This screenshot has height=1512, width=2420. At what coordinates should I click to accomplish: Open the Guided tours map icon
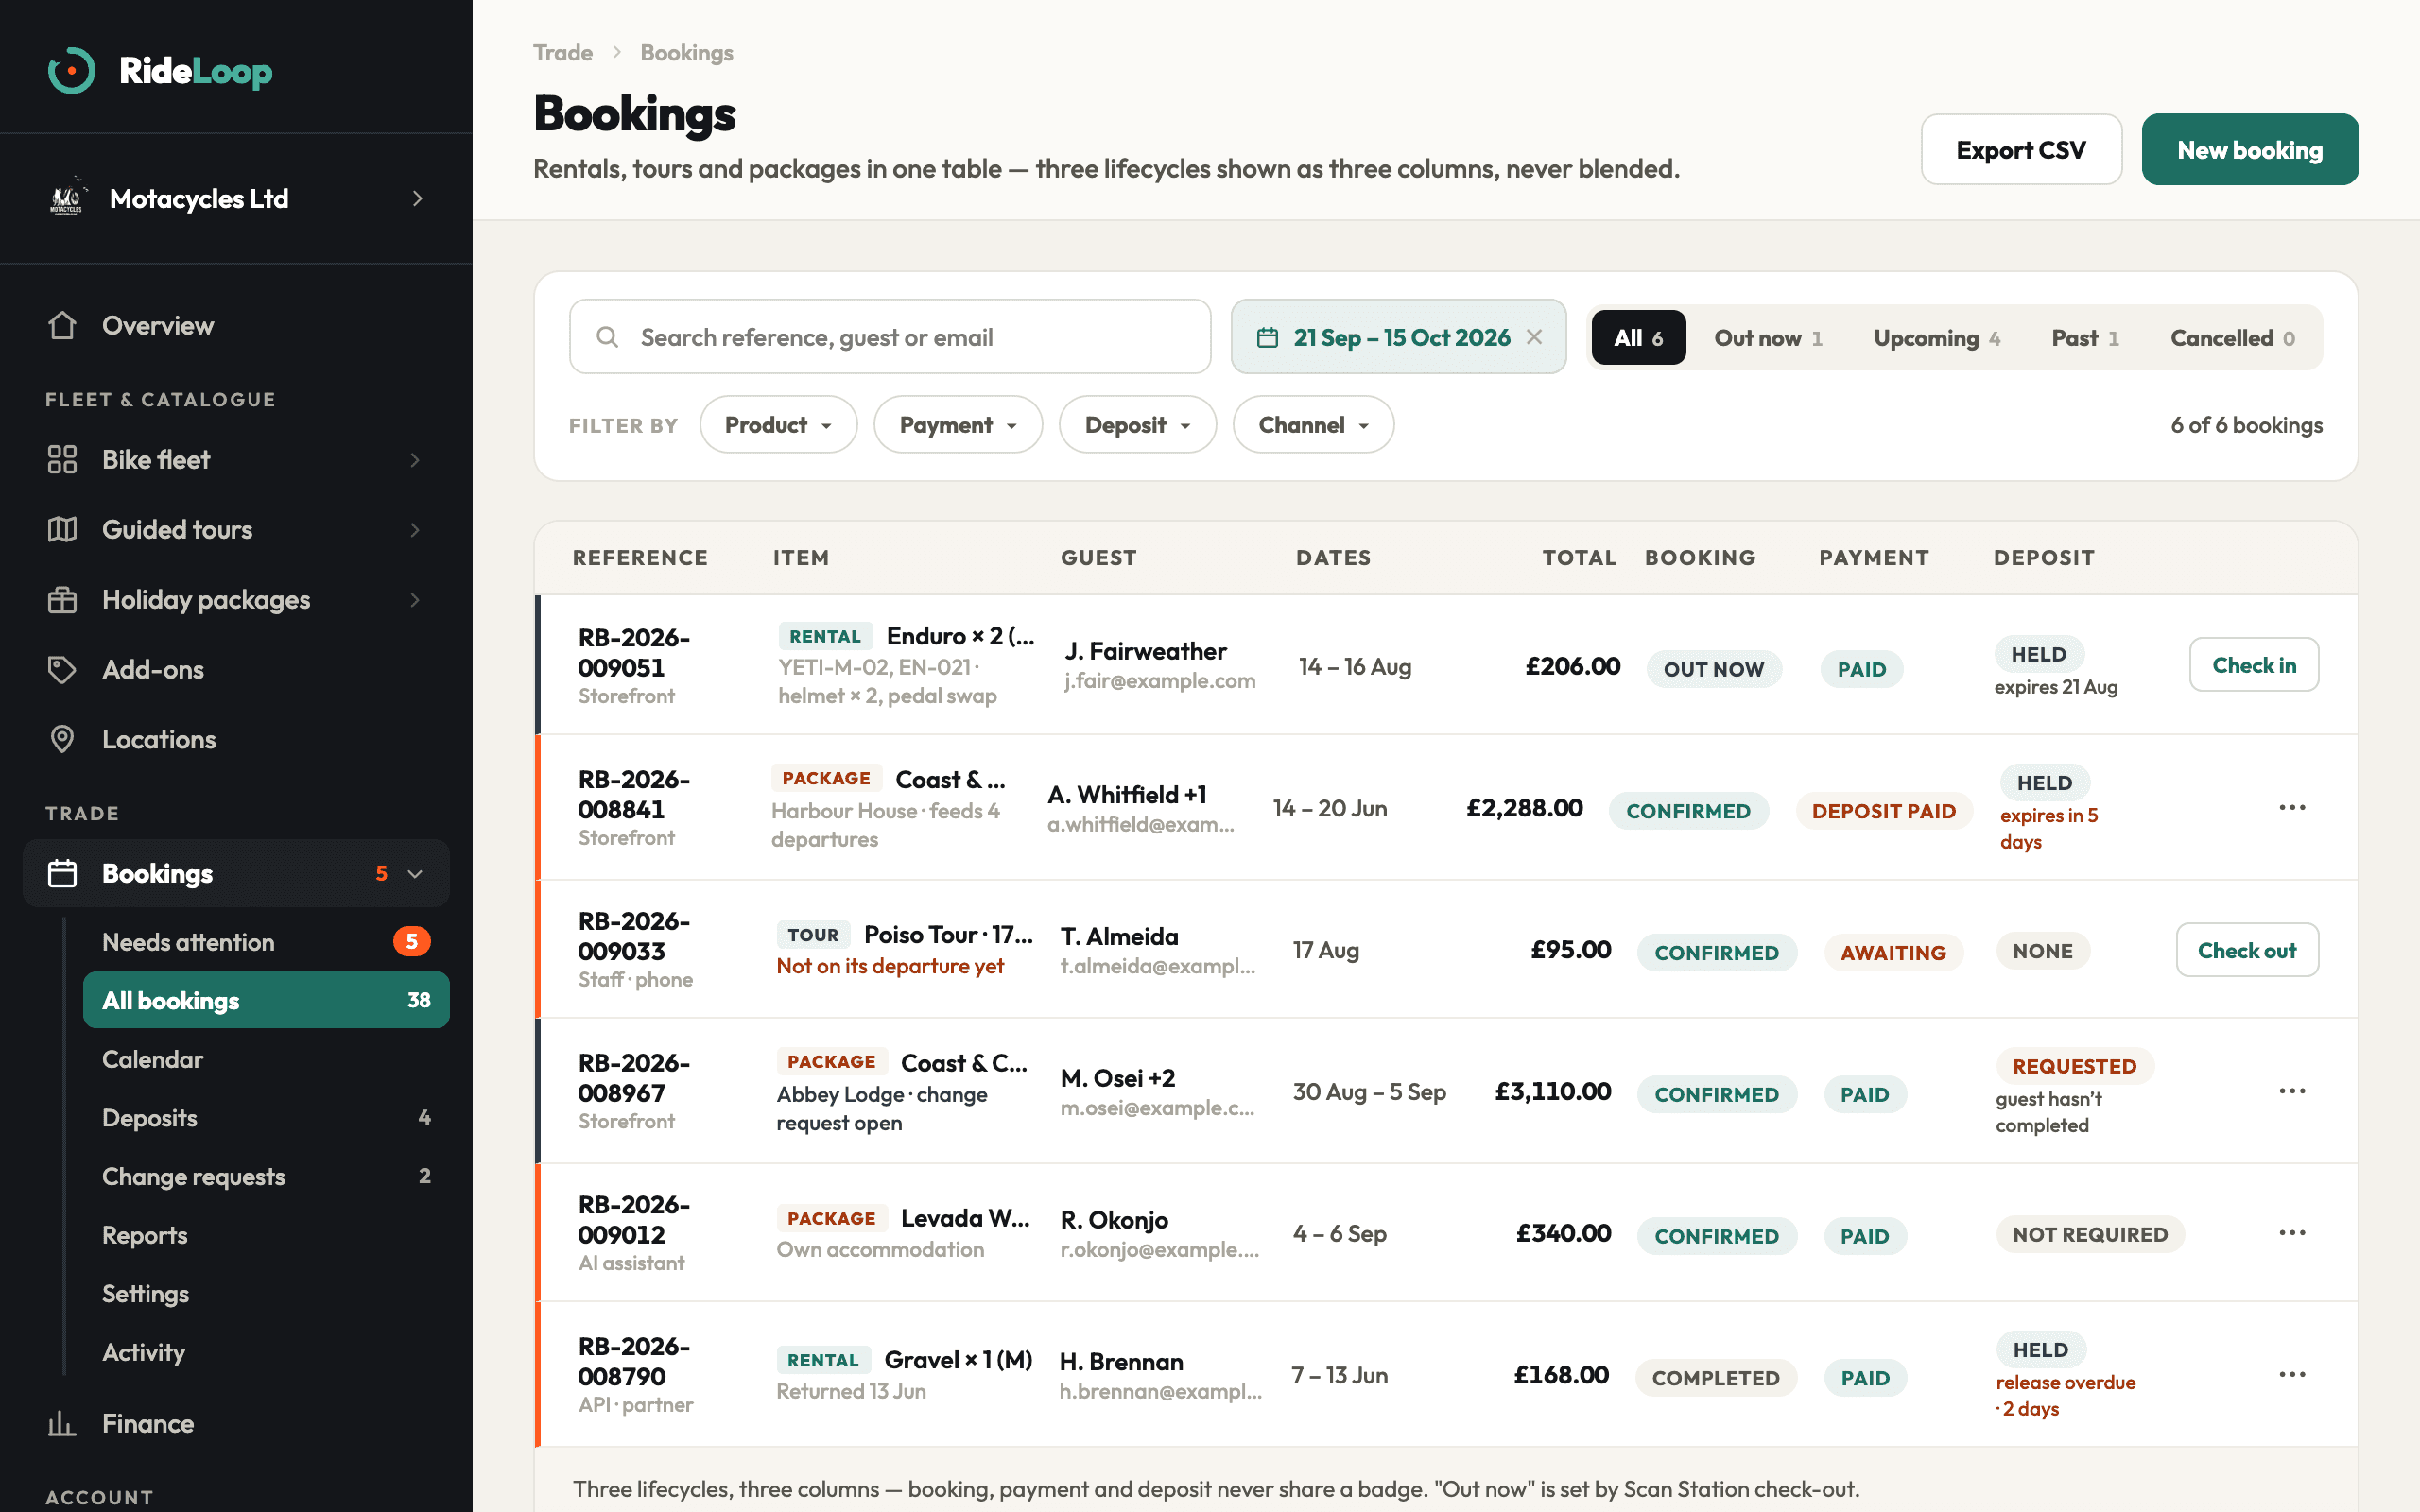tap(62, 529)
